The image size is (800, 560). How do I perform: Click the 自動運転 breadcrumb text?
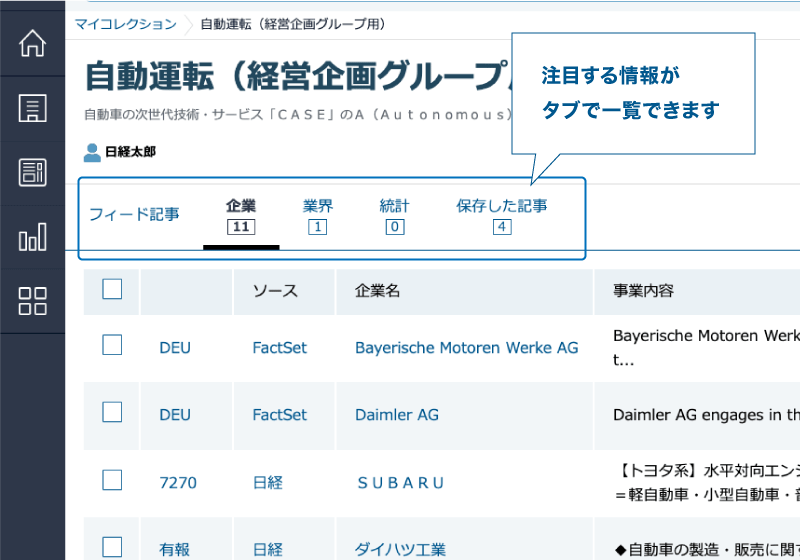pyautogui.click(x=293, y=24)
